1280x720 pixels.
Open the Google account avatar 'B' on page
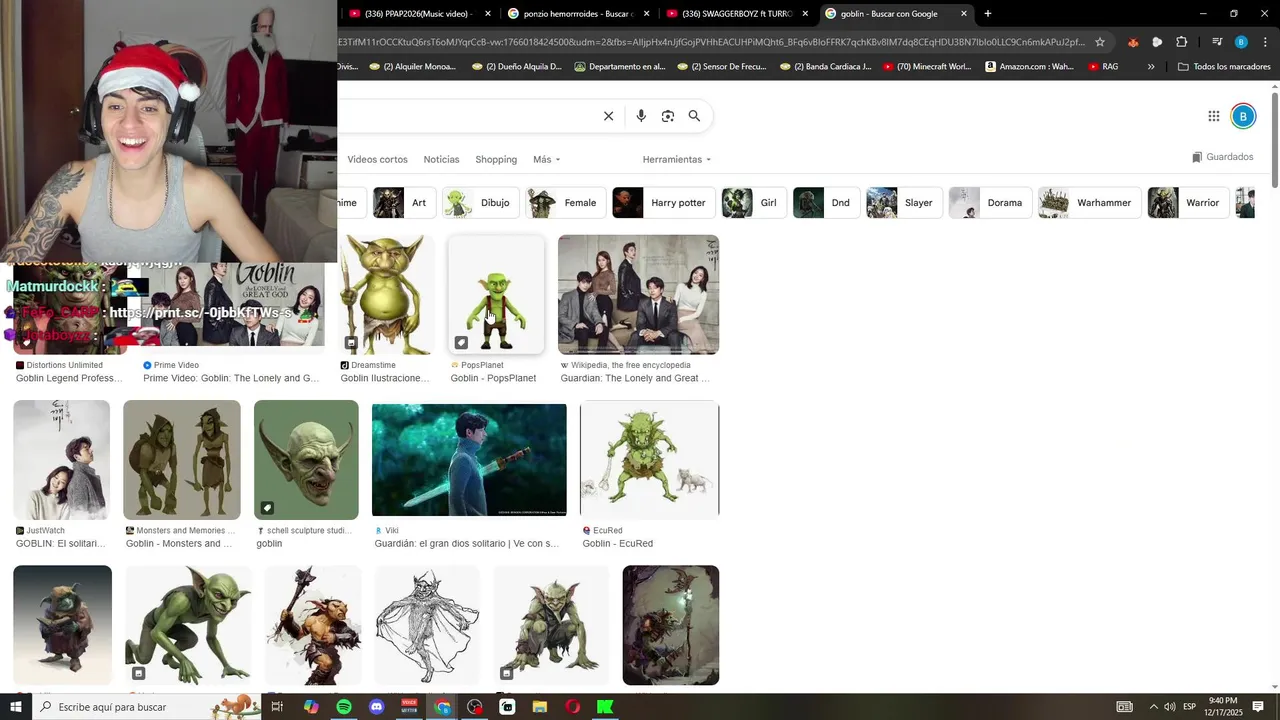tap(1243, 116)
